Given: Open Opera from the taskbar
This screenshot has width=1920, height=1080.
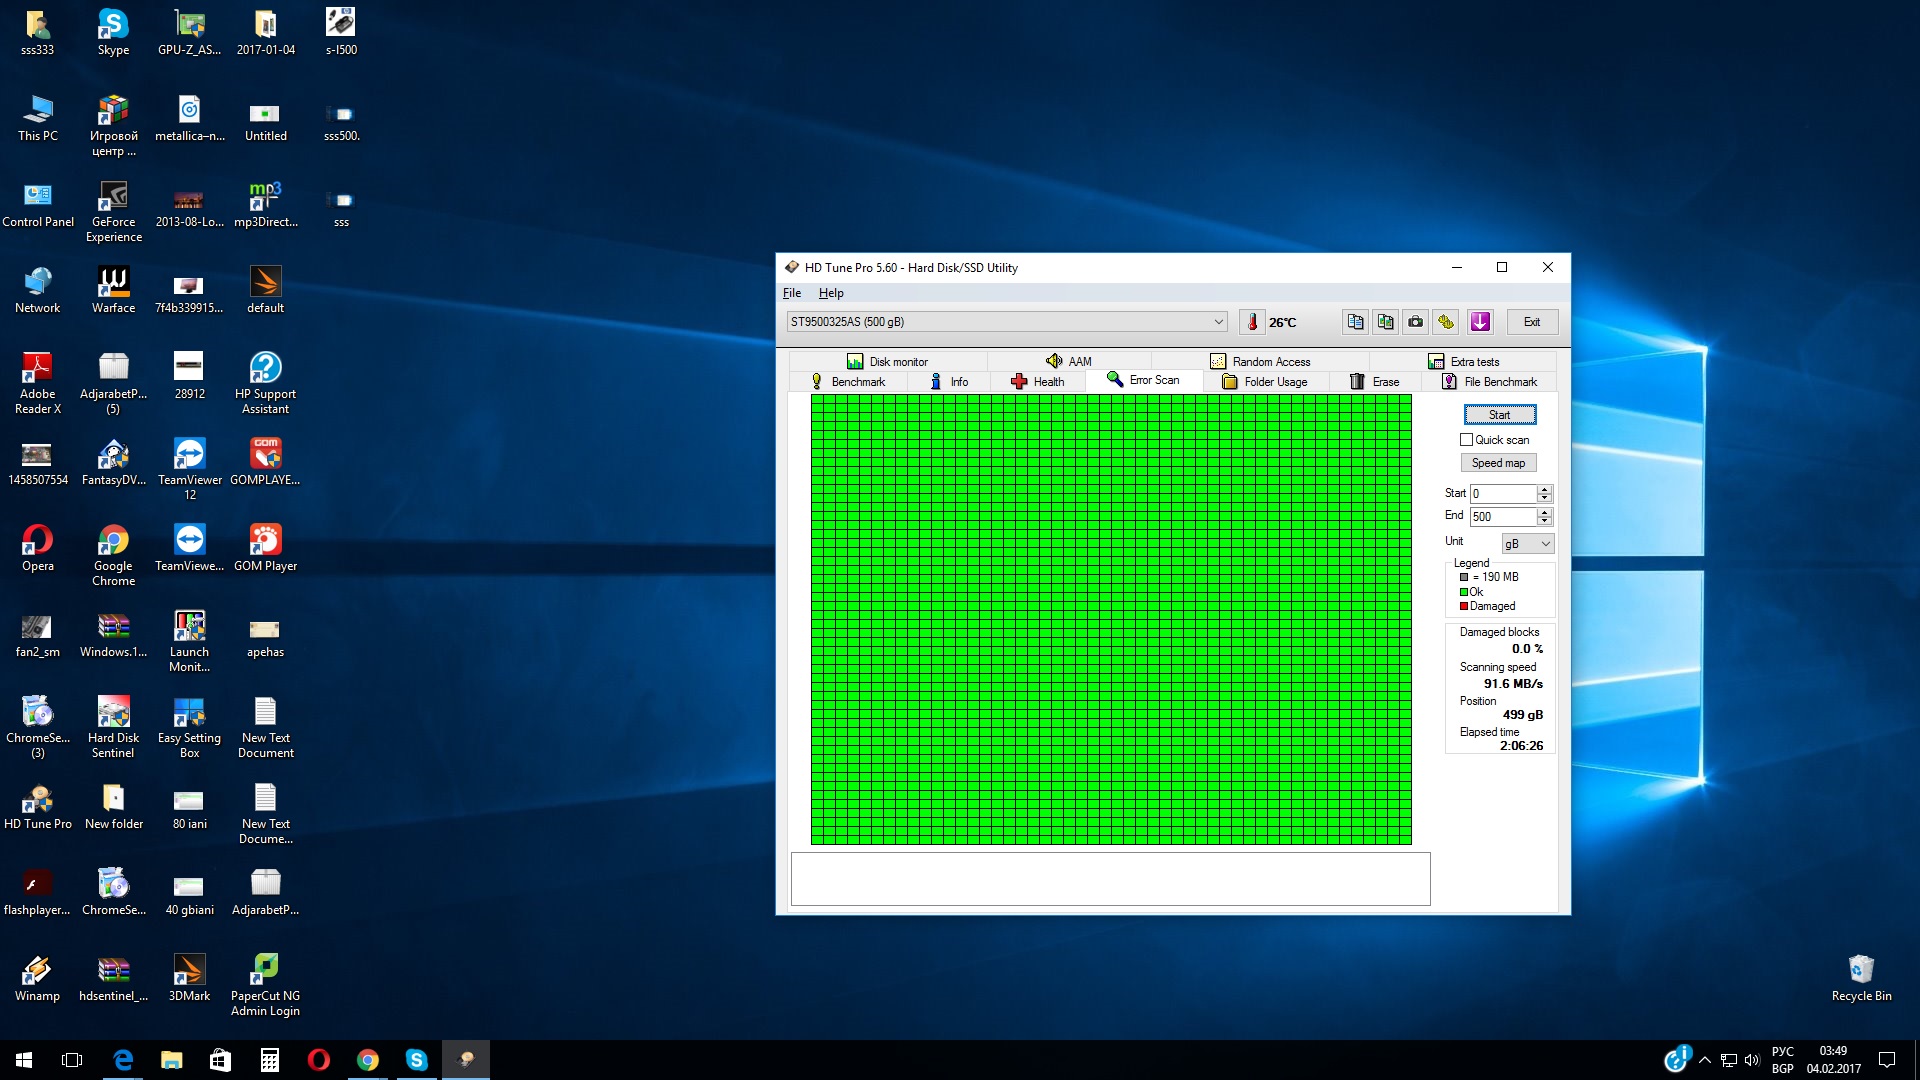Looking at the screenshot, I should click(x=318, y=1060).
